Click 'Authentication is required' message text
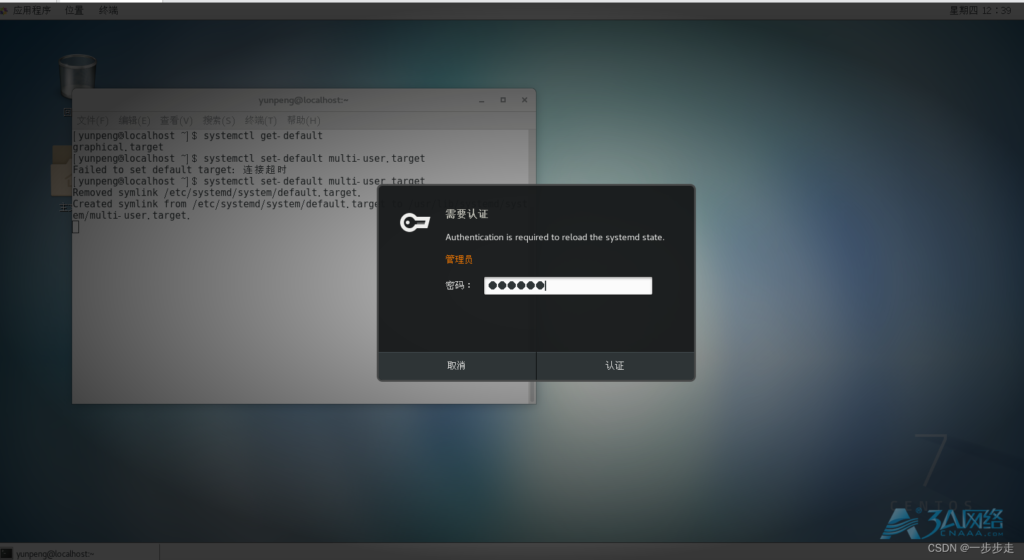1024x560 pixels. 554,237
